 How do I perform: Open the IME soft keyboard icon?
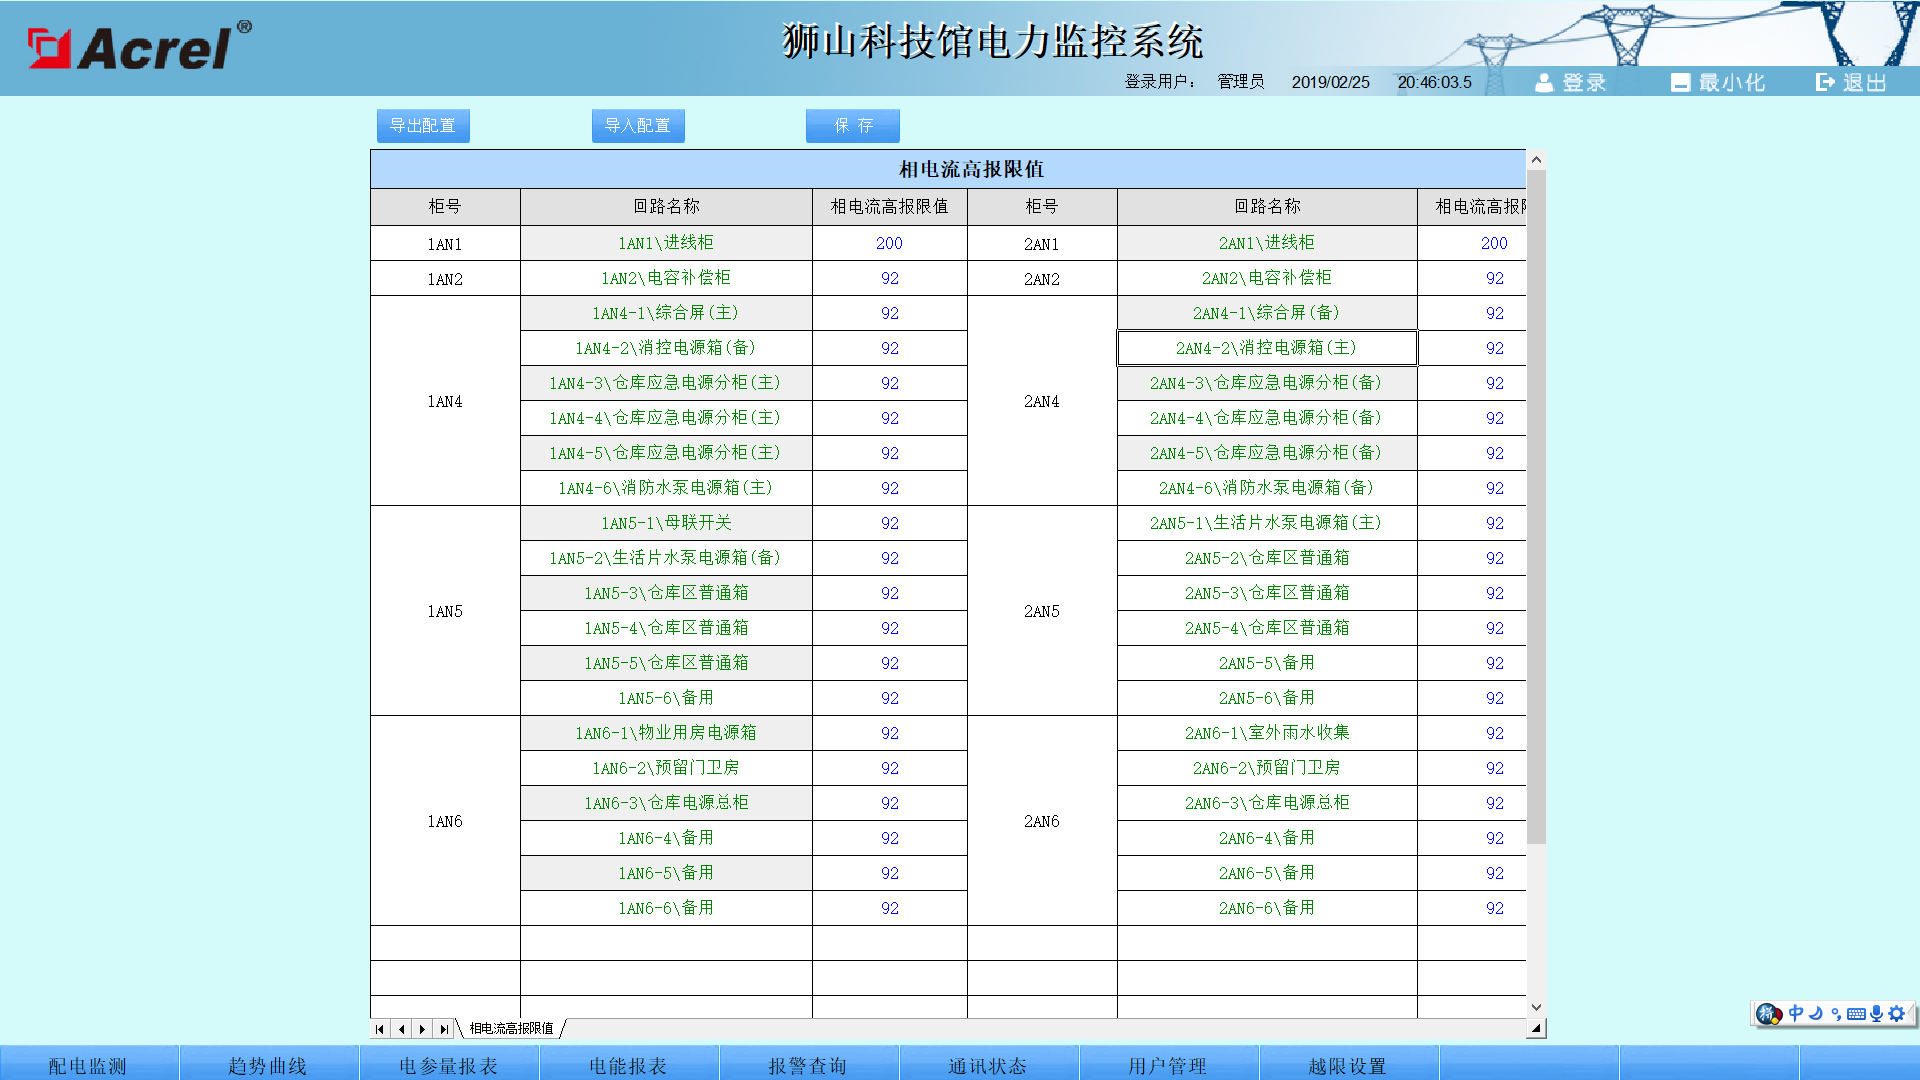tap(1856, 1014)
